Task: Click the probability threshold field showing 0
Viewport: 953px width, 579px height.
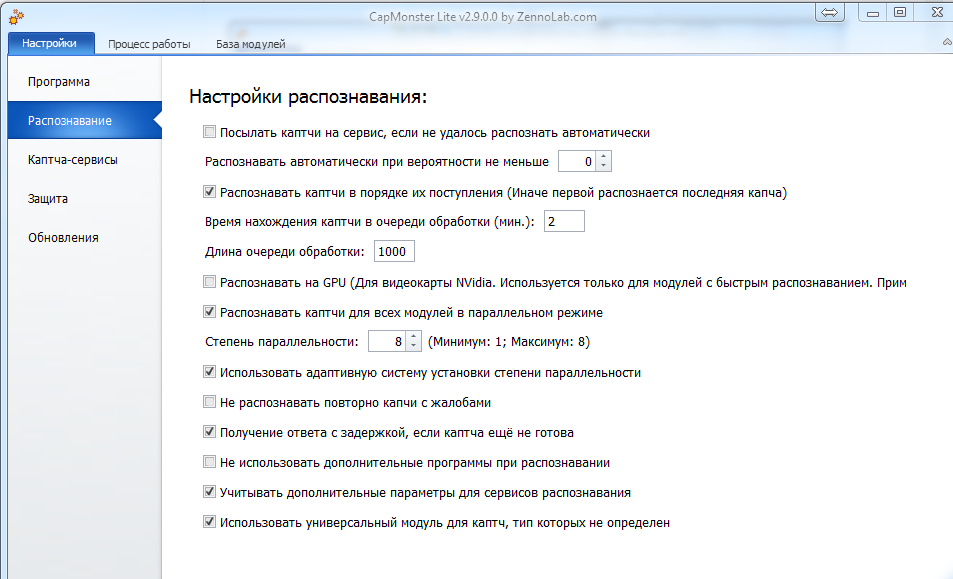Action: tap(577, 162)
